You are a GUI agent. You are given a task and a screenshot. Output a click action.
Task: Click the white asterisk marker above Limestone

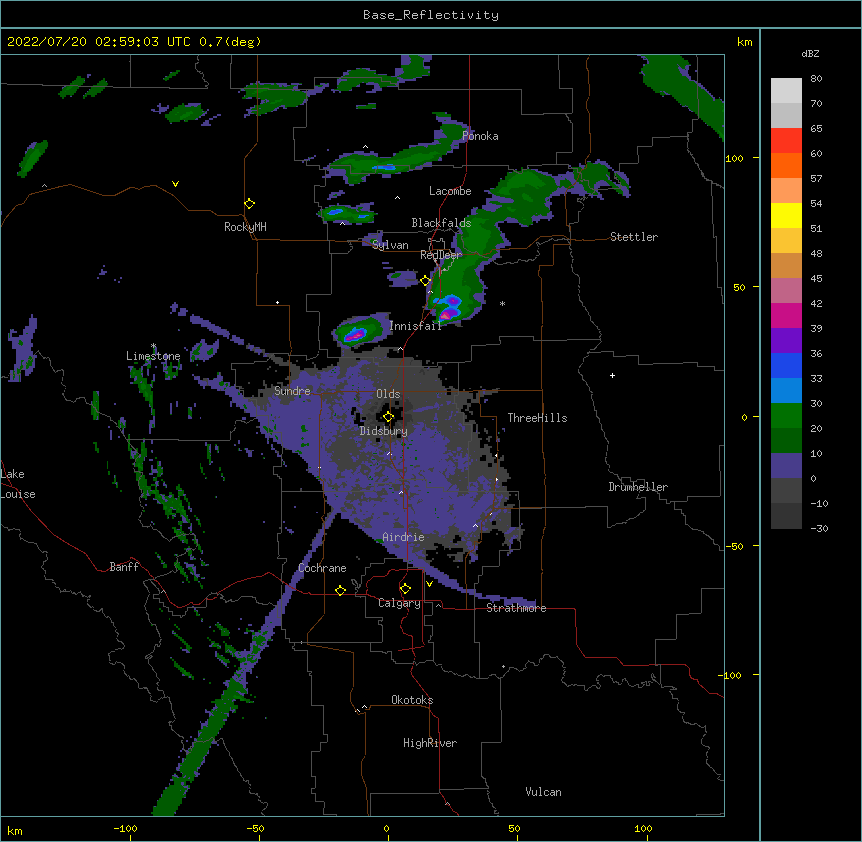[x=154, y=346]
